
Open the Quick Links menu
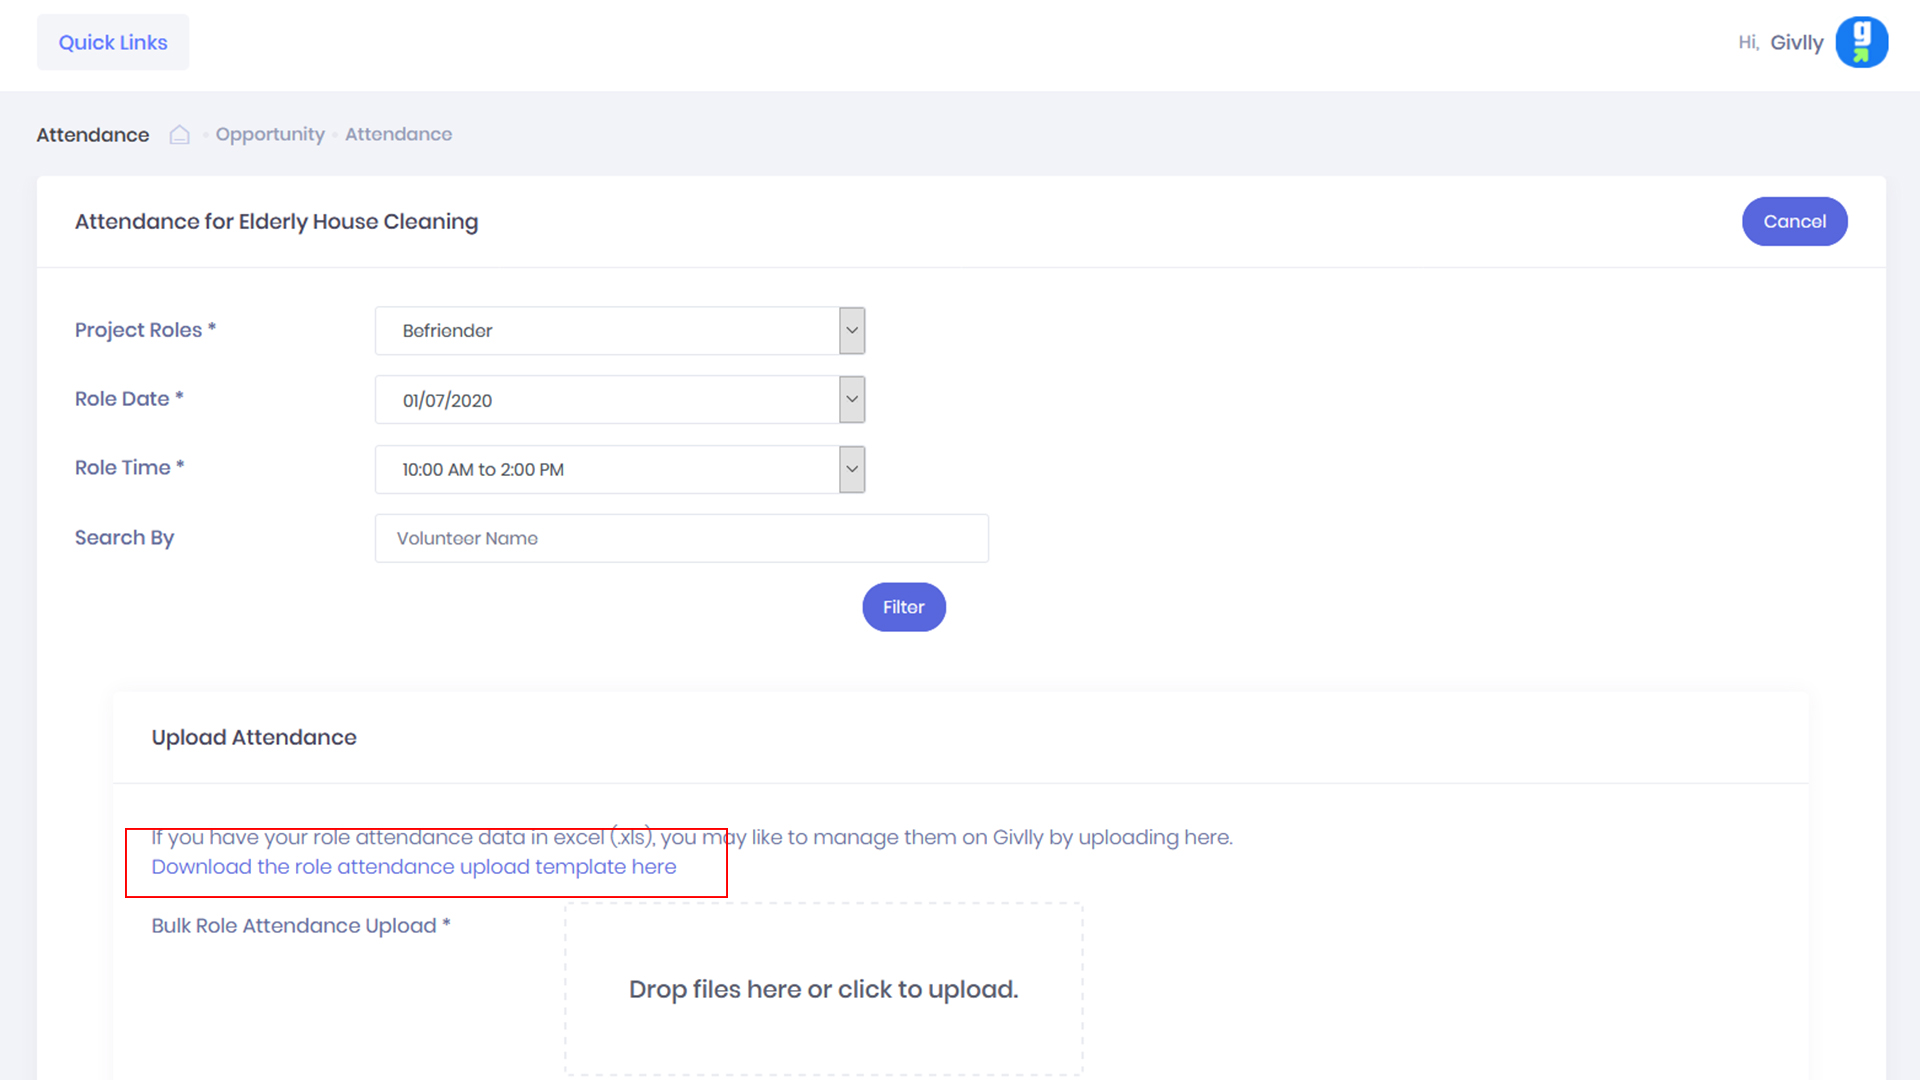[113, 42]
